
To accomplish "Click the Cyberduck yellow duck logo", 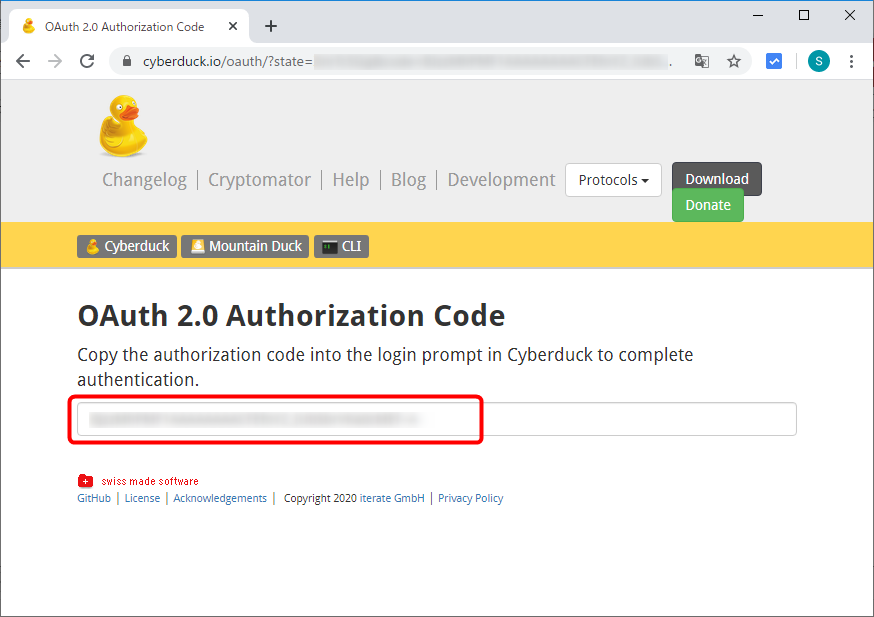I will pos(123,126).
